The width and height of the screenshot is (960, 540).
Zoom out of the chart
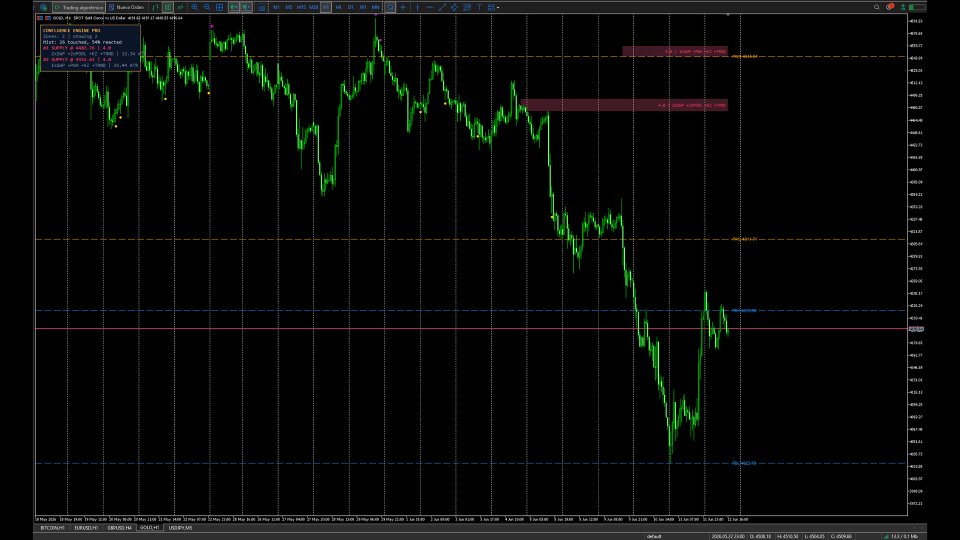[207, 7]
